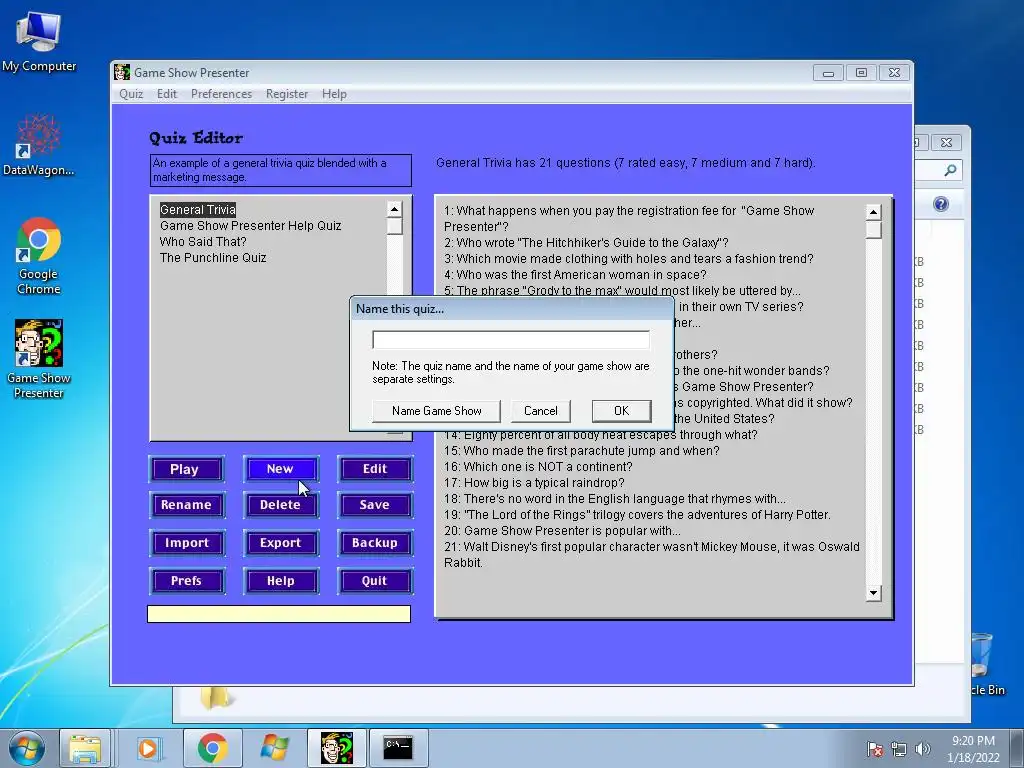Viewport: 1024px width, 768px height.
Task: Click the Game Show Presenter title bar icon
Action: [122, 72]
